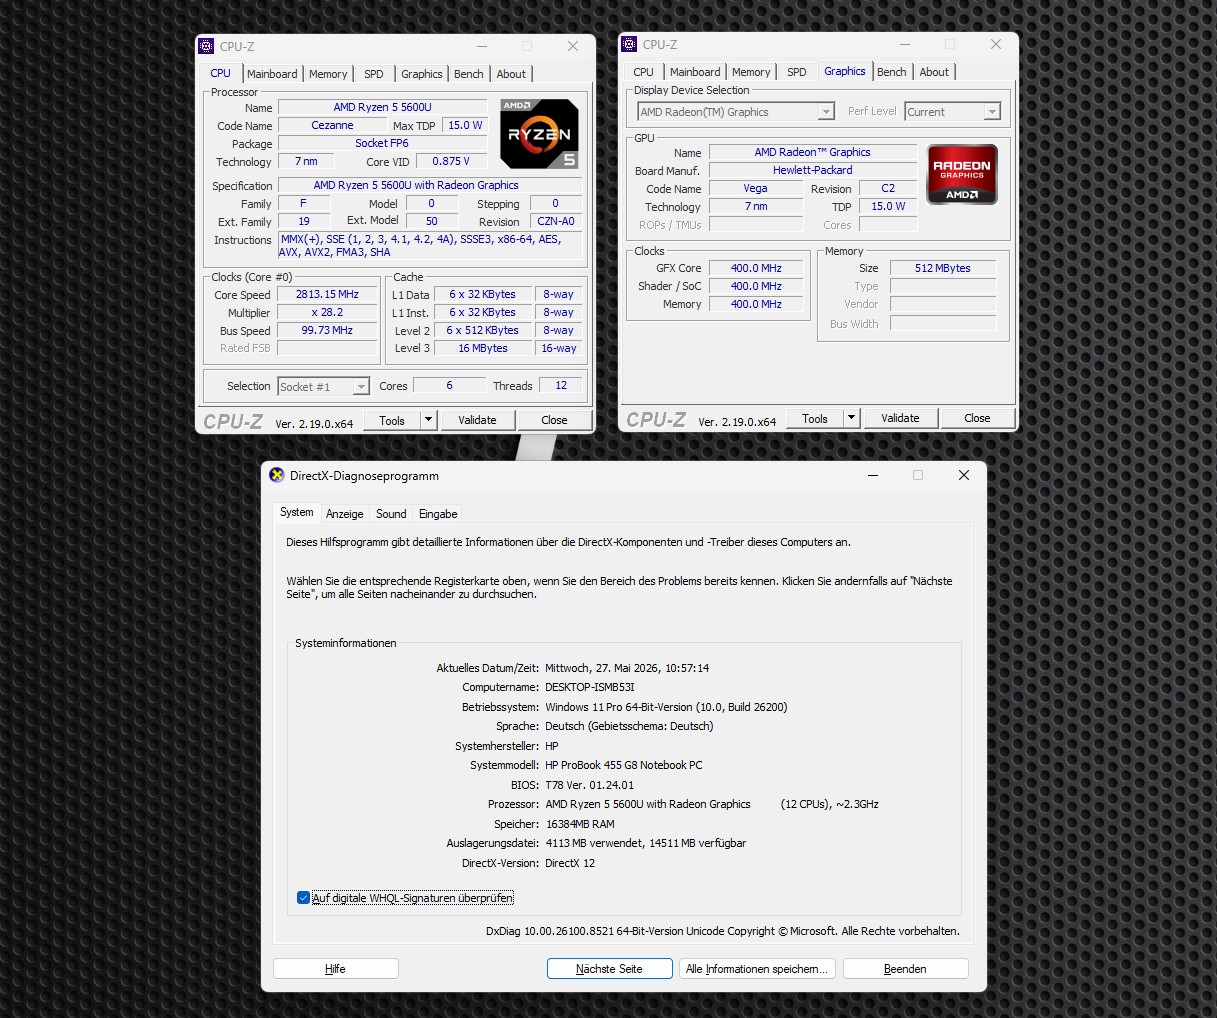Click the GPU Code Name value Vega

pos(756,188)
